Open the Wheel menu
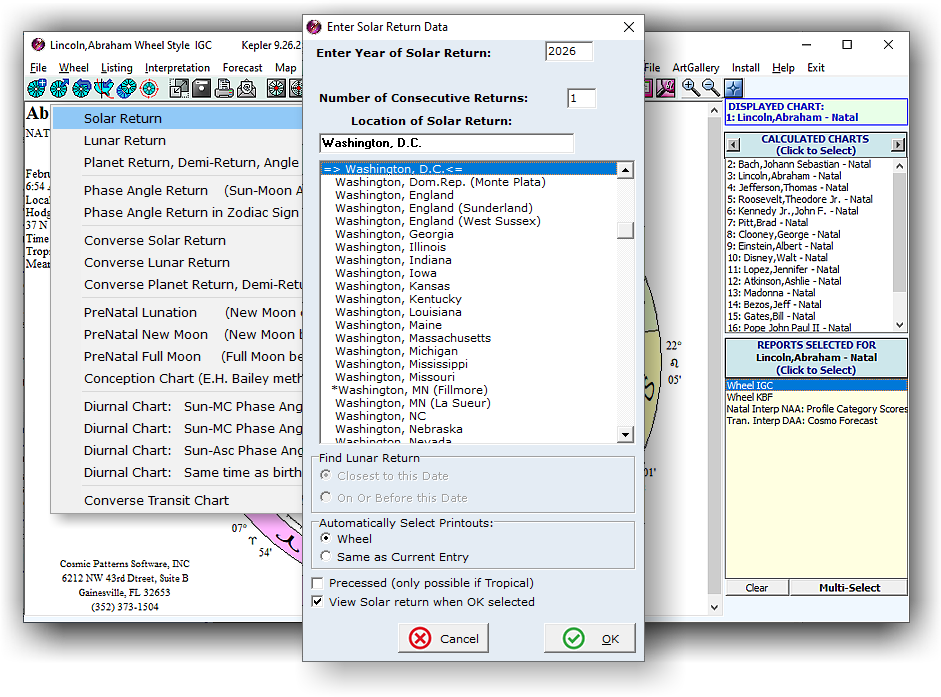This screenshot has width=941, height=697. (74, 68)
